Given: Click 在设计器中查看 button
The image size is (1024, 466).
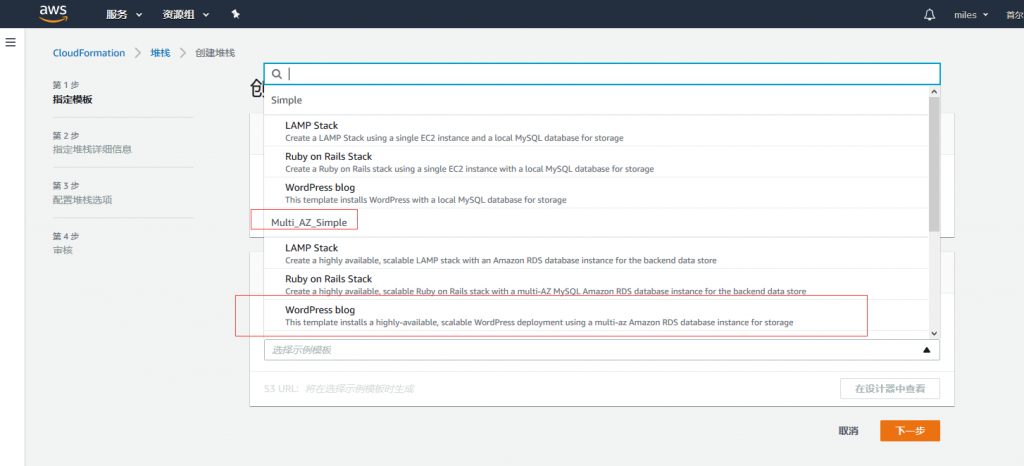Looking at the screenshot, I should [x=890, y=389].
